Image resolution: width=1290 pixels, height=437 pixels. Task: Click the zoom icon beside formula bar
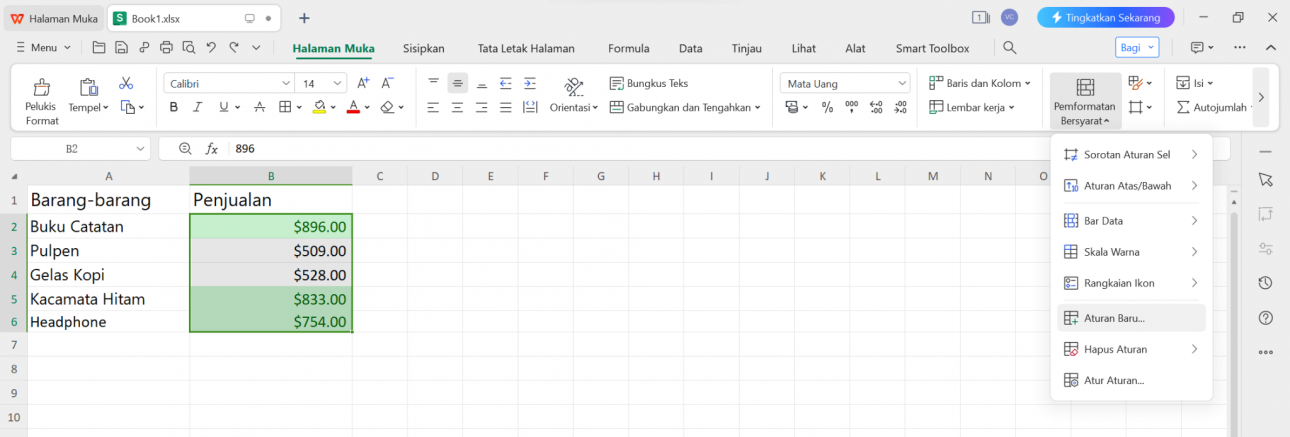tap(185, 148)
